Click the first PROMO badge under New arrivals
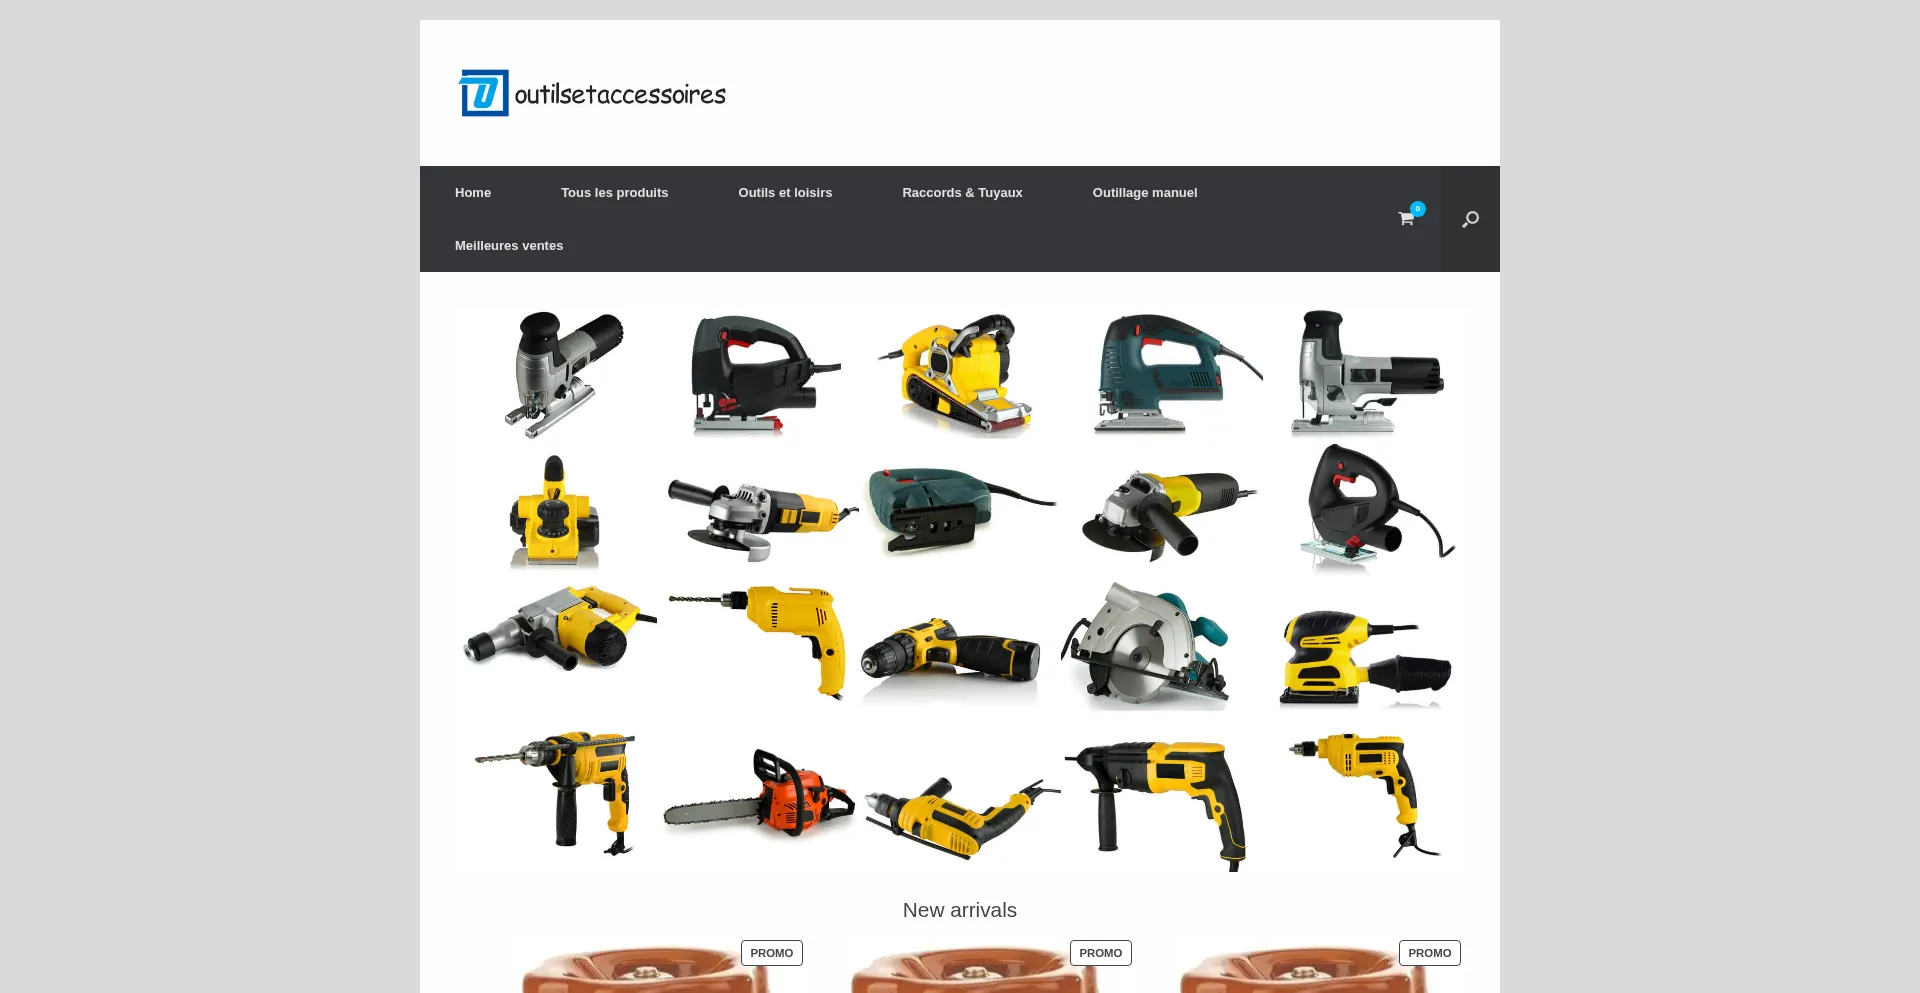Screen dimensions: 1920x993 point(771,952)
